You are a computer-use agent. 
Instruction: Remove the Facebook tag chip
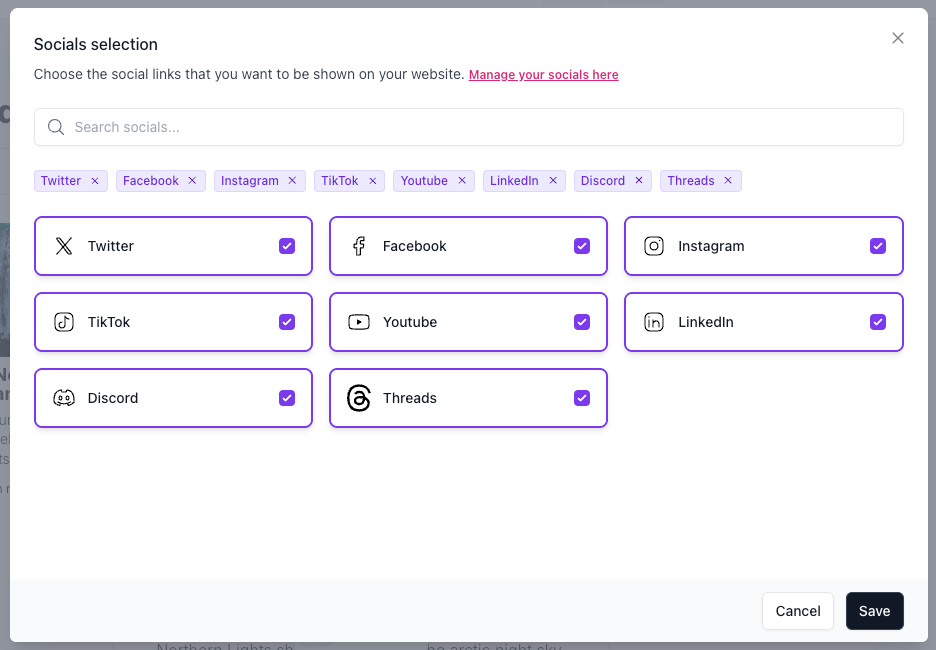(x=193, y=181)
